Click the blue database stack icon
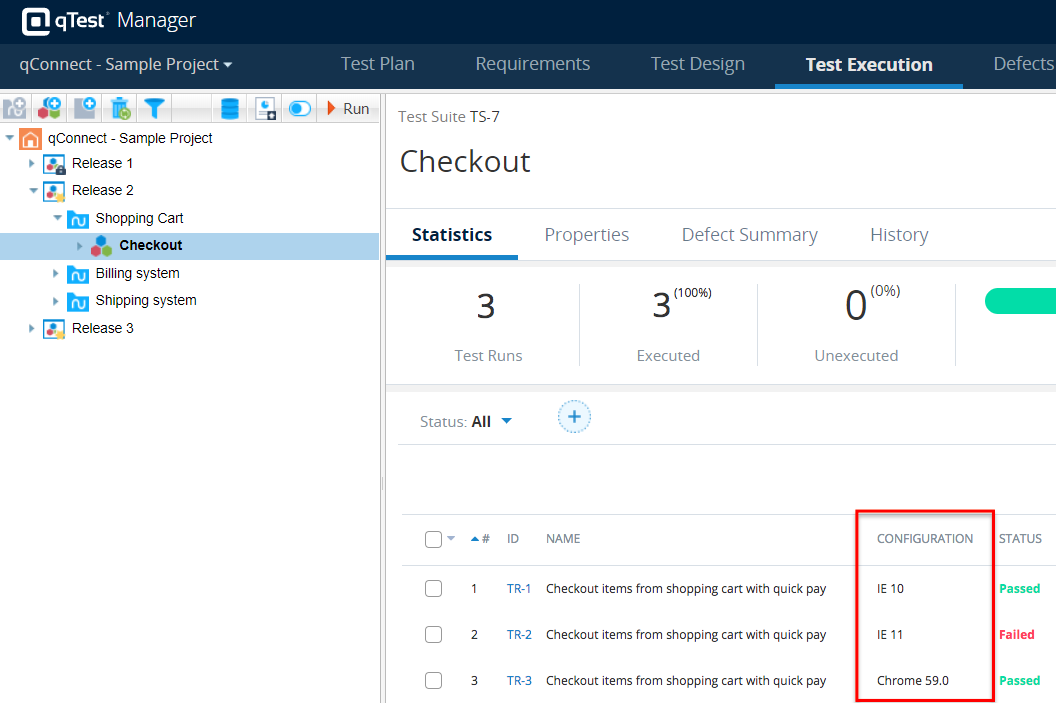 230,108
